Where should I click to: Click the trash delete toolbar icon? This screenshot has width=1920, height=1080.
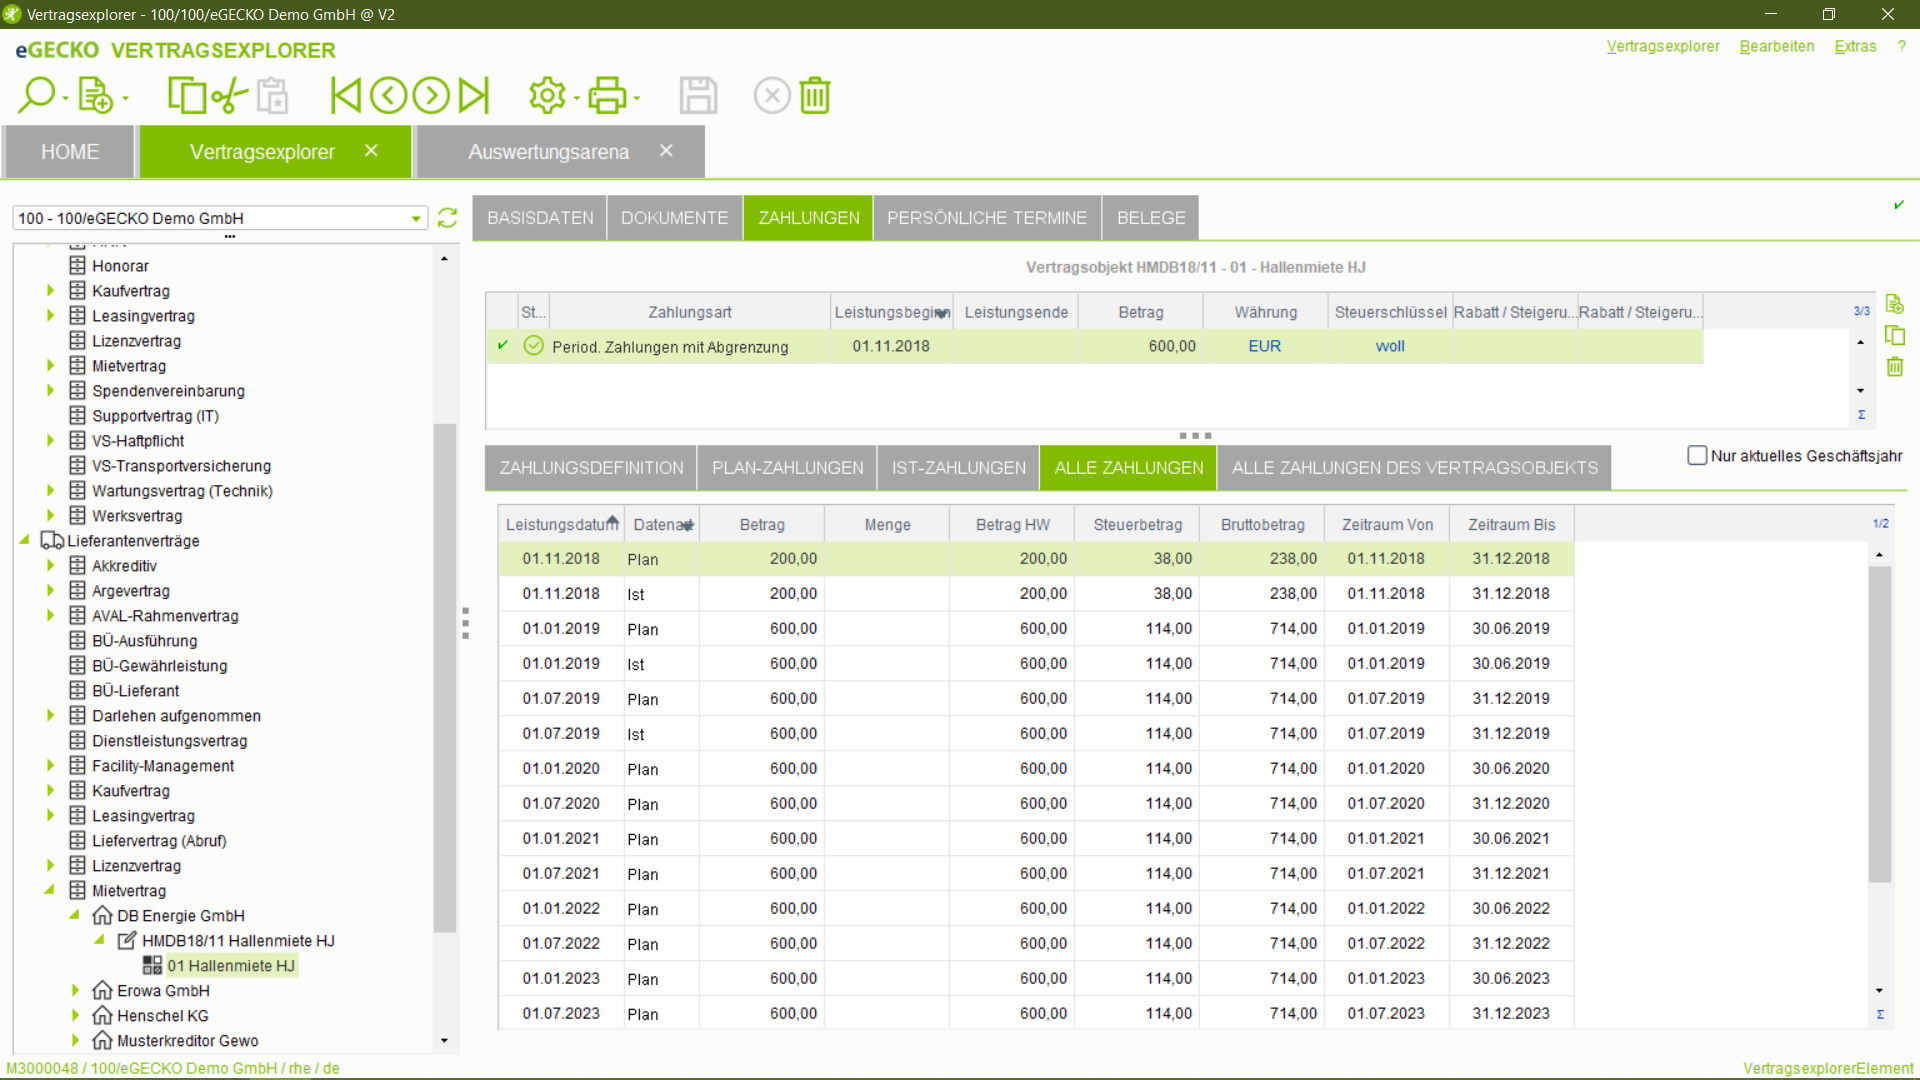tap(815, 96)
